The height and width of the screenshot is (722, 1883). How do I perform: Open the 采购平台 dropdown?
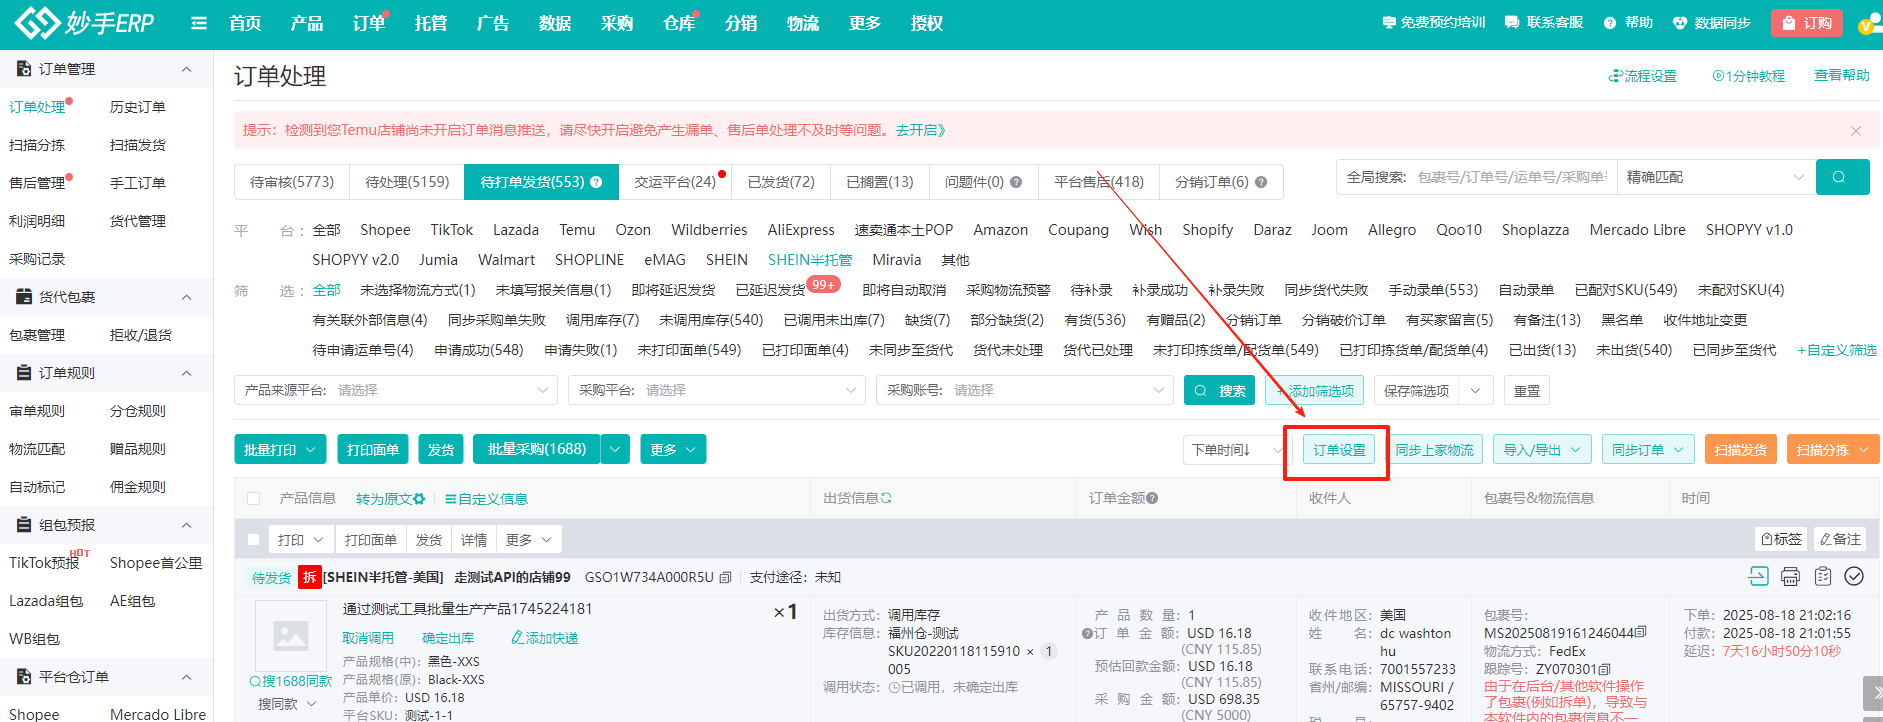717,390
